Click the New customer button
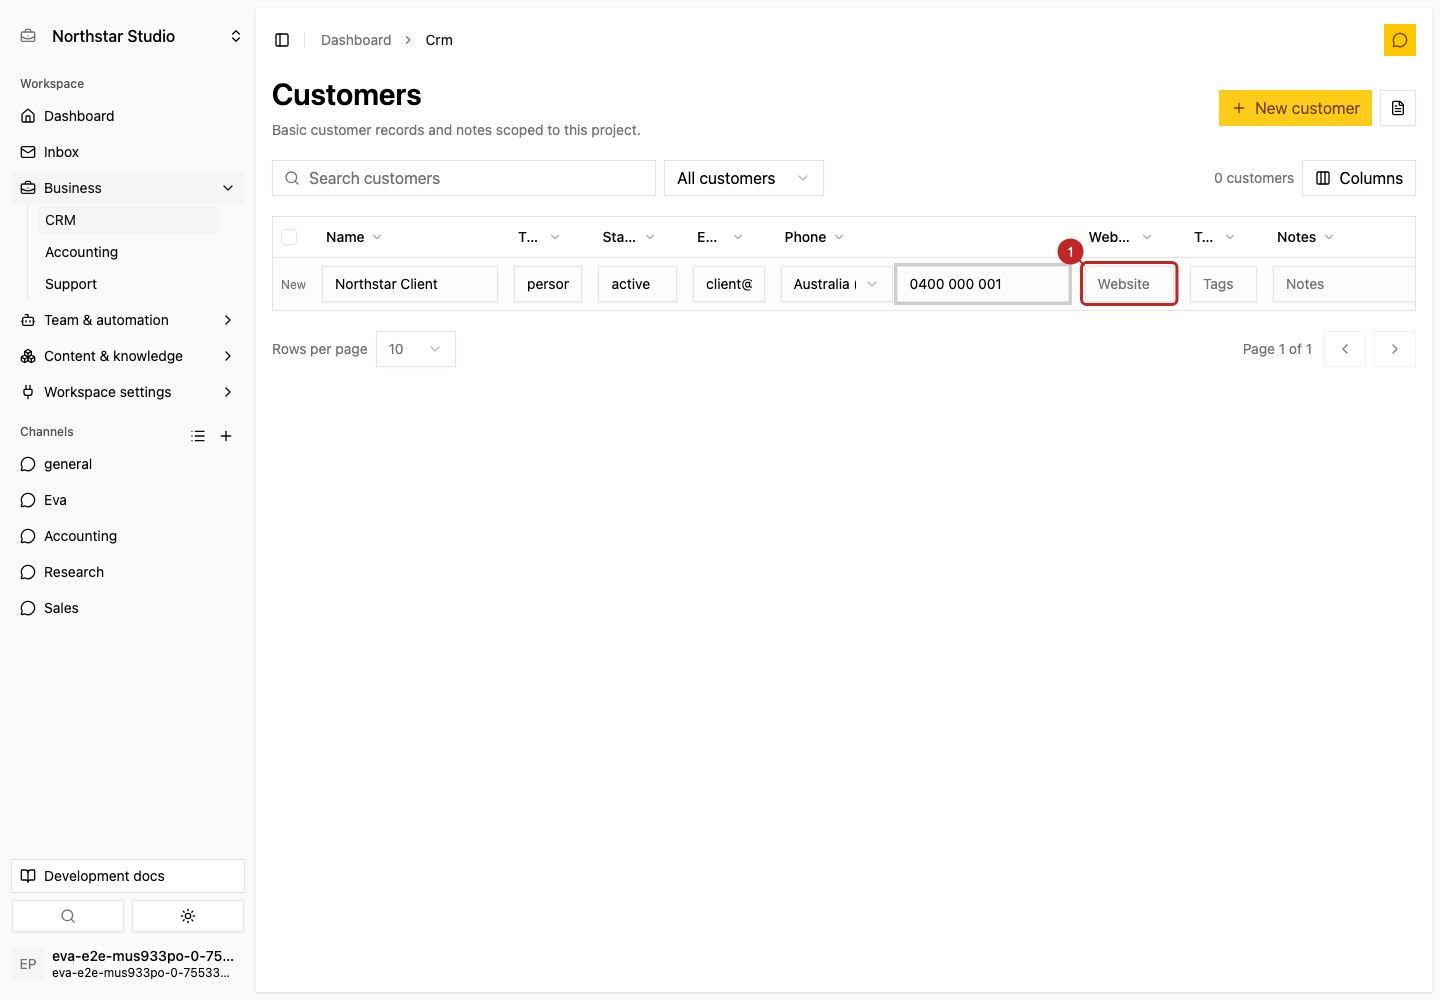1440x1000 pixels. click(1295, 108)
